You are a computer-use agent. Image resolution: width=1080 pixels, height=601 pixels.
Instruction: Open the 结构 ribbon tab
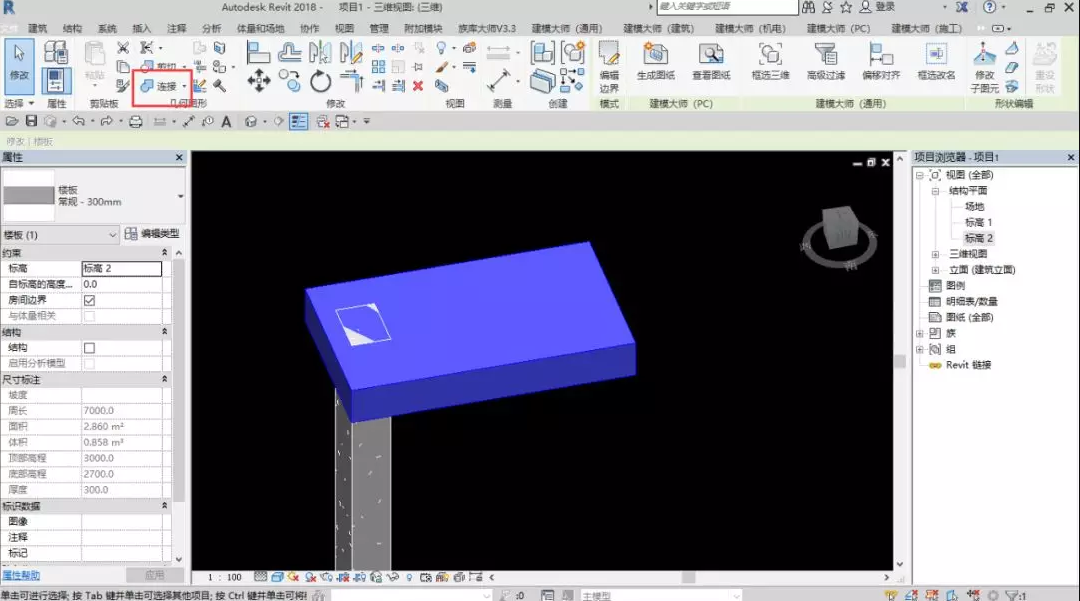72,29
